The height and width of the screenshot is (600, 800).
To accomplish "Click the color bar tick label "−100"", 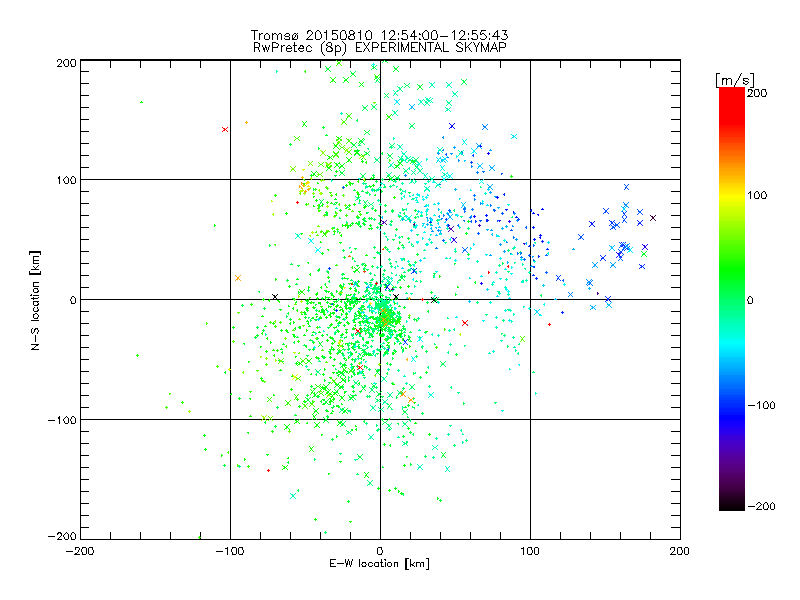I will tap(761, 406).
